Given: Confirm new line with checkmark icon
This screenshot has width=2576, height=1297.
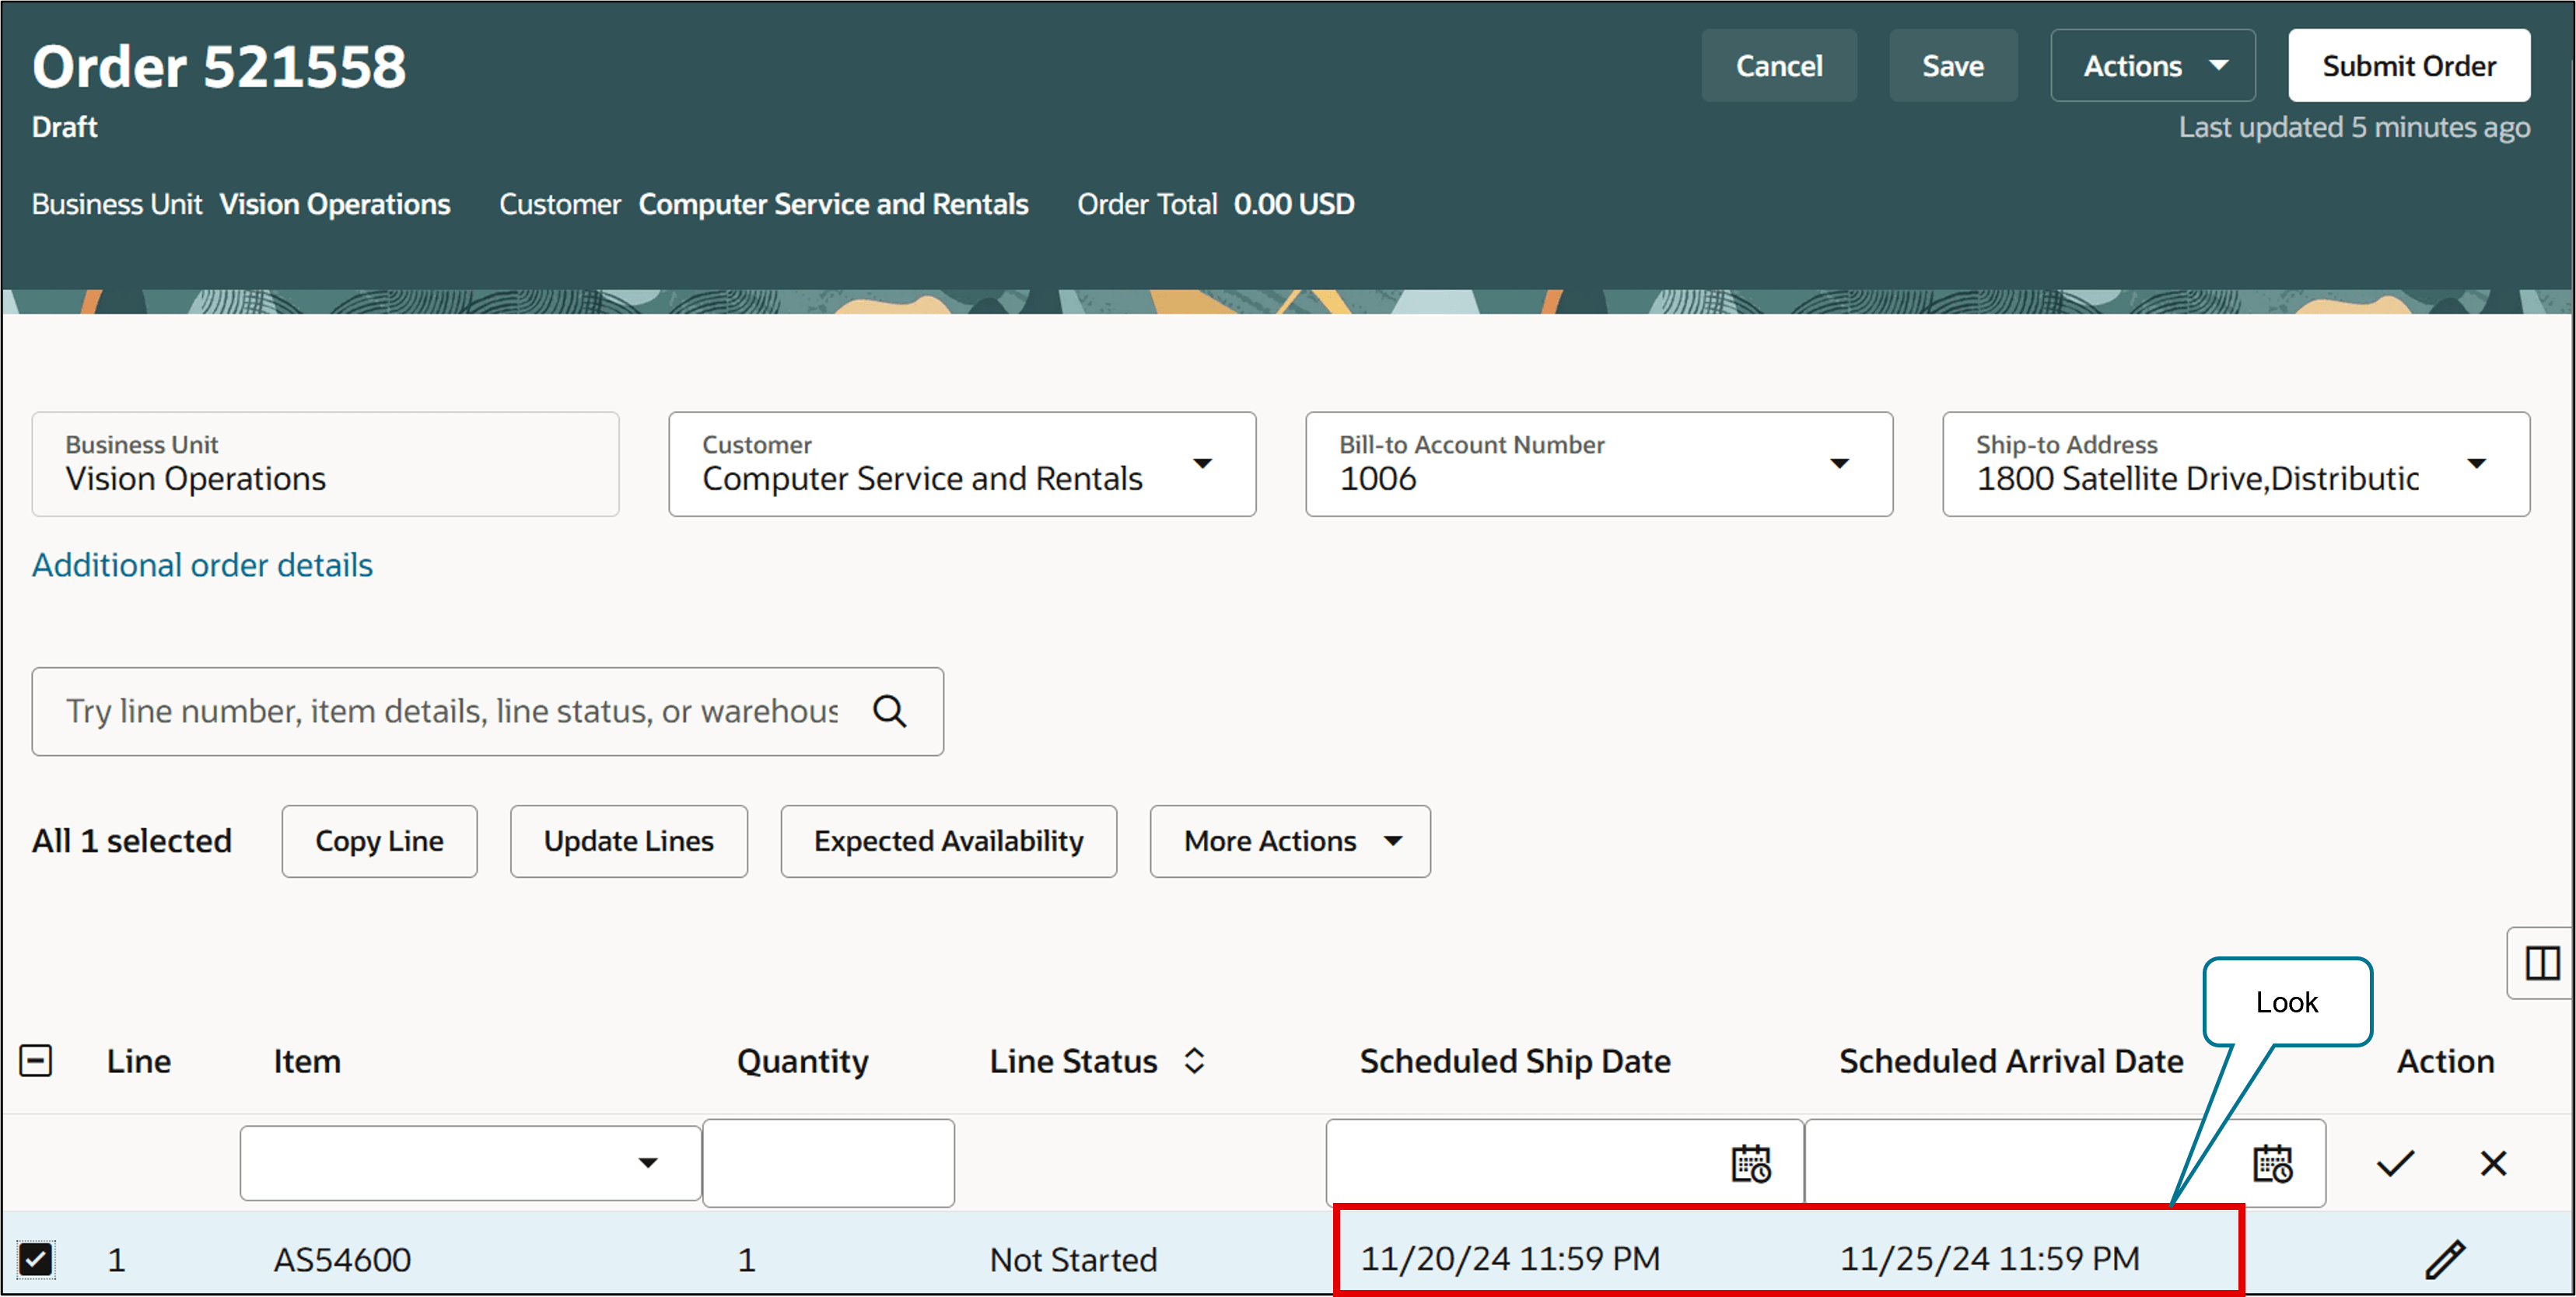Looking at the screenshot, I should pyautogui.click(x=2395, y=1163).
